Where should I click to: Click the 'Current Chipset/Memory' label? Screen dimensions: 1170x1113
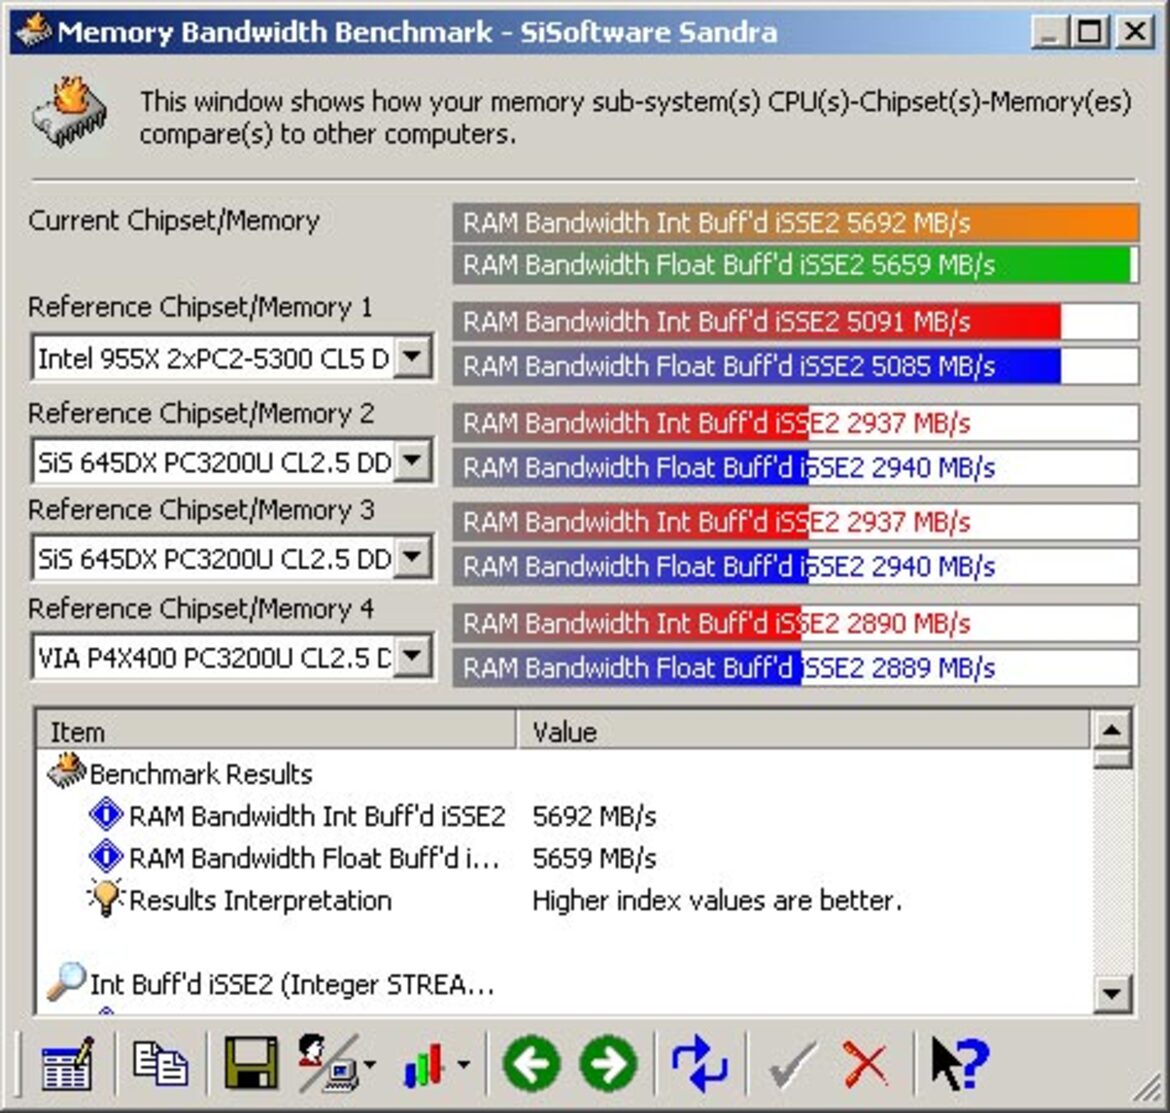tap(174, 221)
